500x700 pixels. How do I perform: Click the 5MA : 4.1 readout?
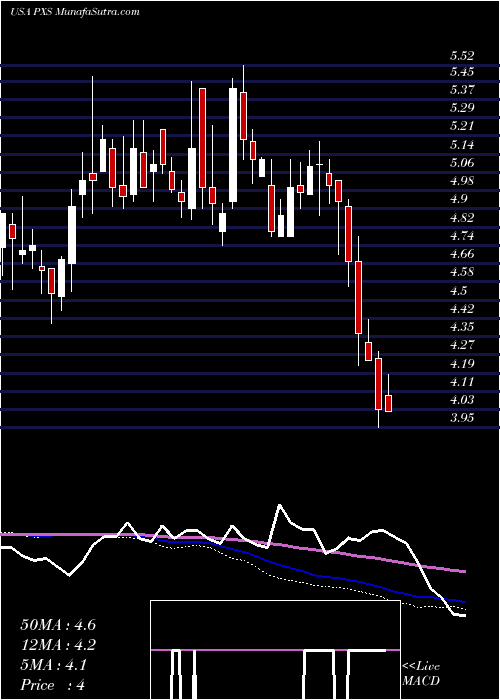(x=52, y=665)
